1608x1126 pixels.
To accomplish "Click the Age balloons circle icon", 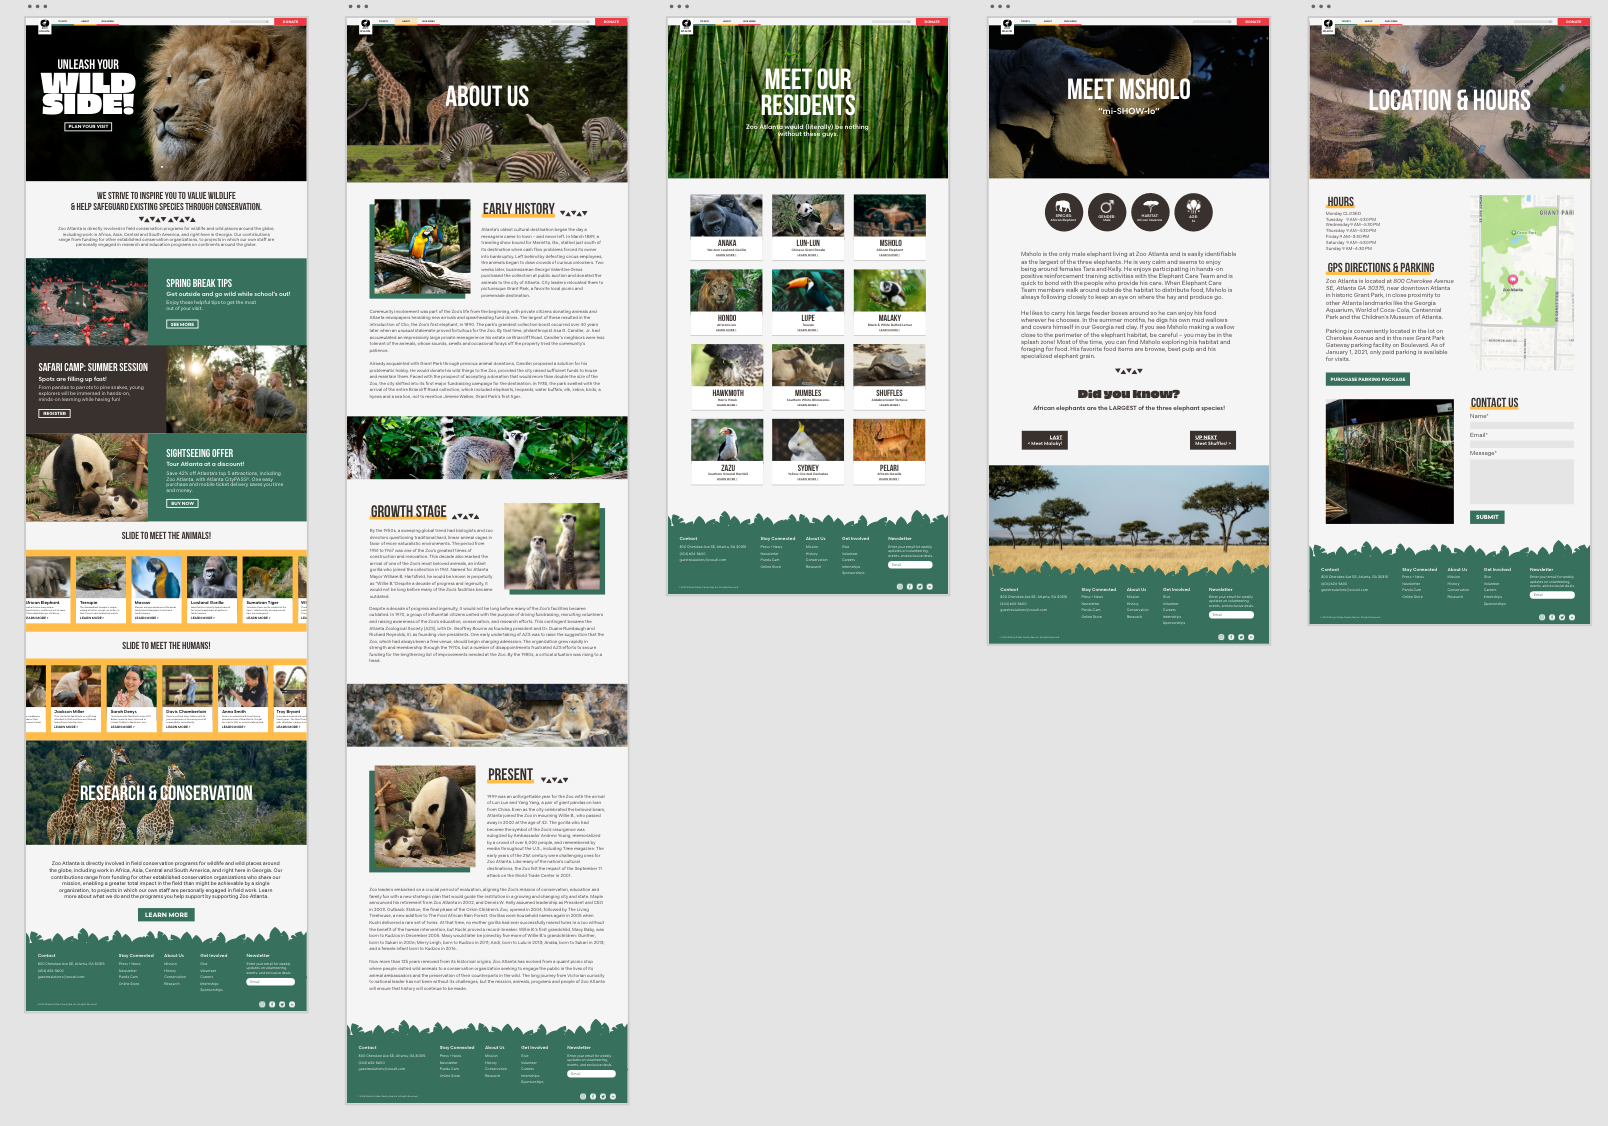I will (x=1193, y=212).
